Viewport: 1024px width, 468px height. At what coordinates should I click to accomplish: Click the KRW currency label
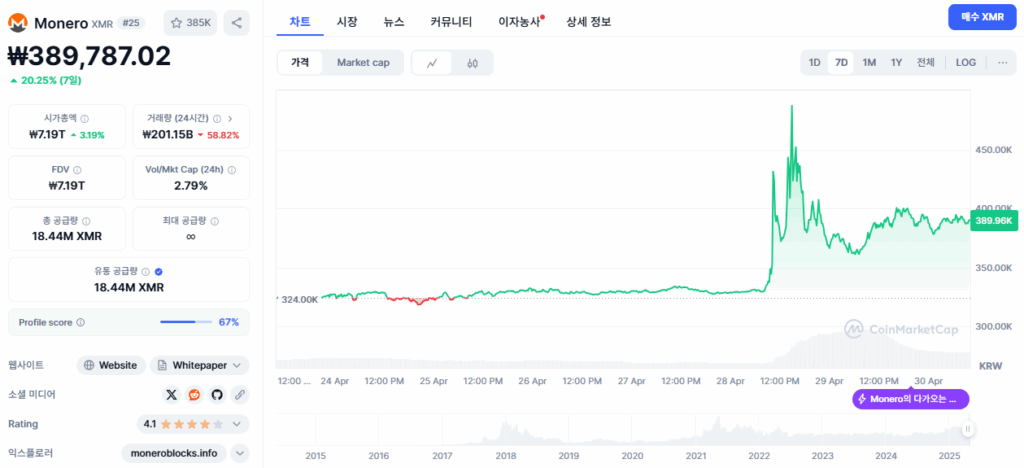click(x=991, y=366)
